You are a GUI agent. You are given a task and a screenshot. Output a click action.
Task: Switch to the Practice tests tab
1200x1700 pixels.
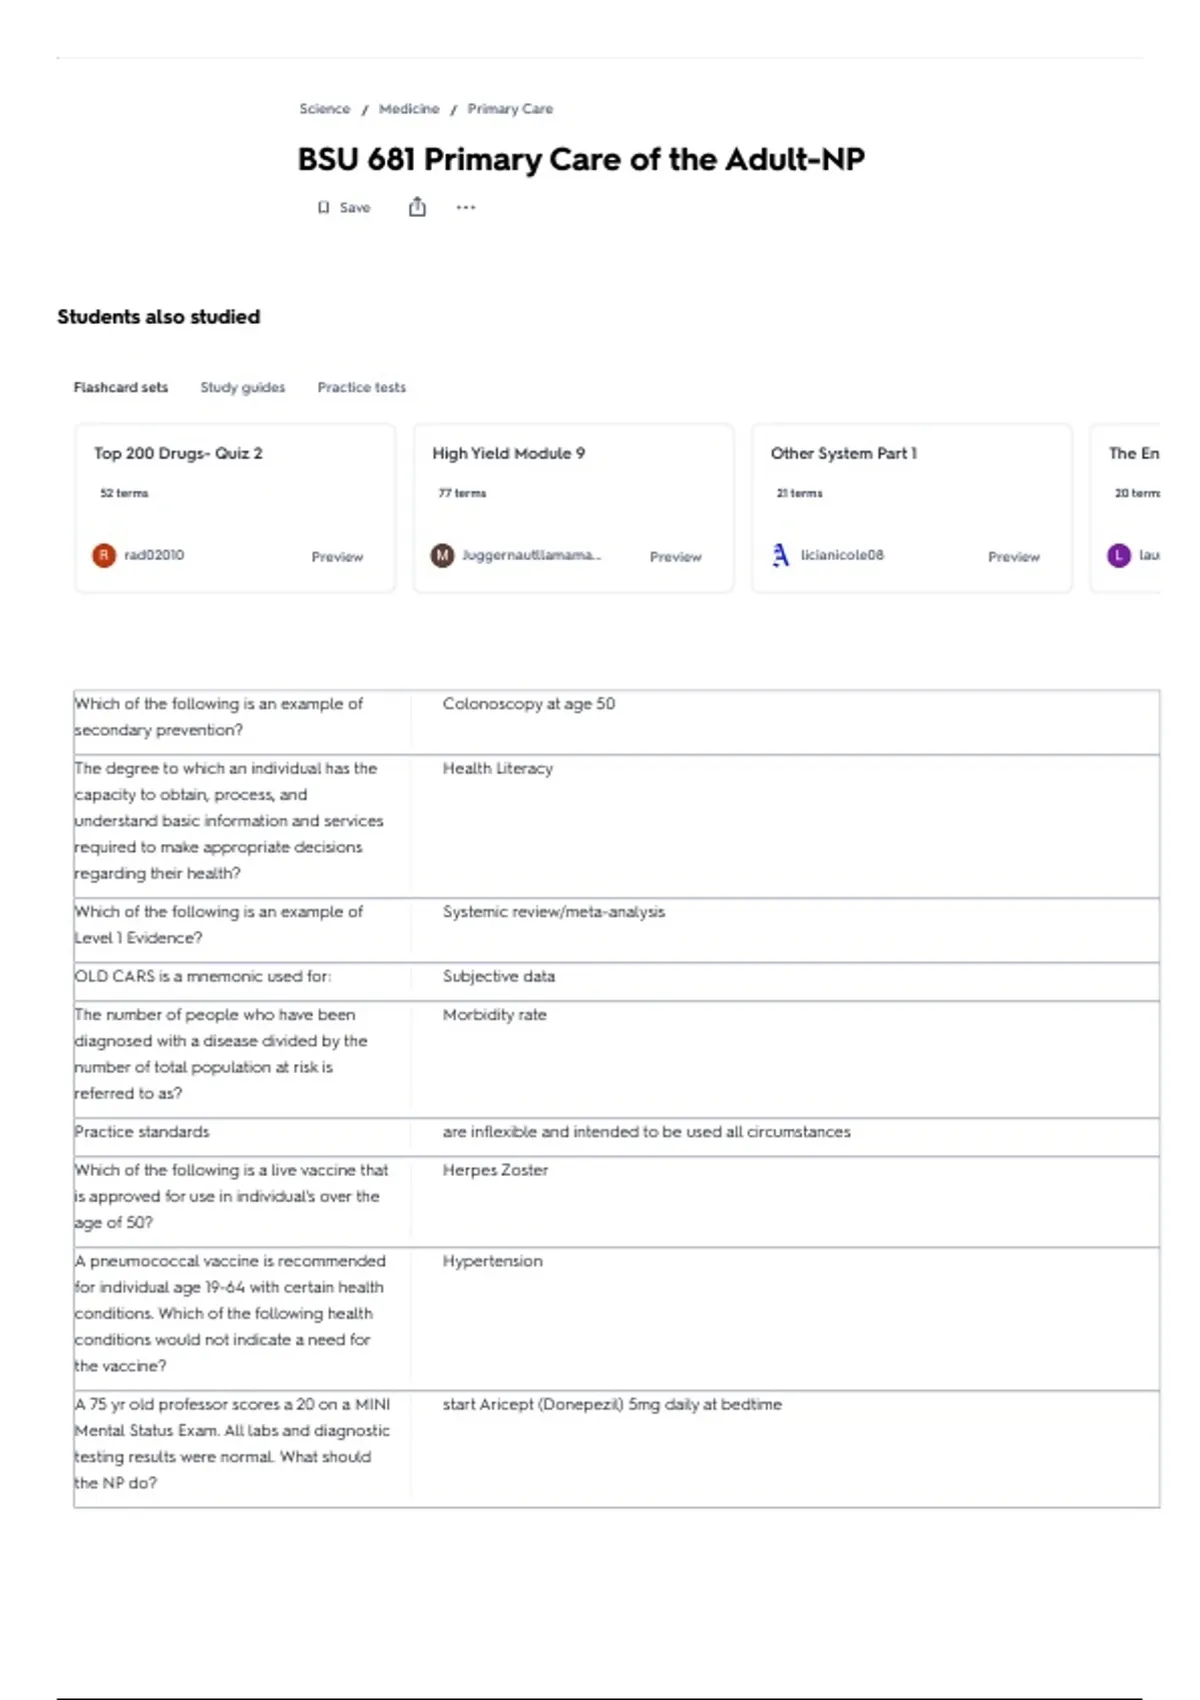(x=362, y=387)
